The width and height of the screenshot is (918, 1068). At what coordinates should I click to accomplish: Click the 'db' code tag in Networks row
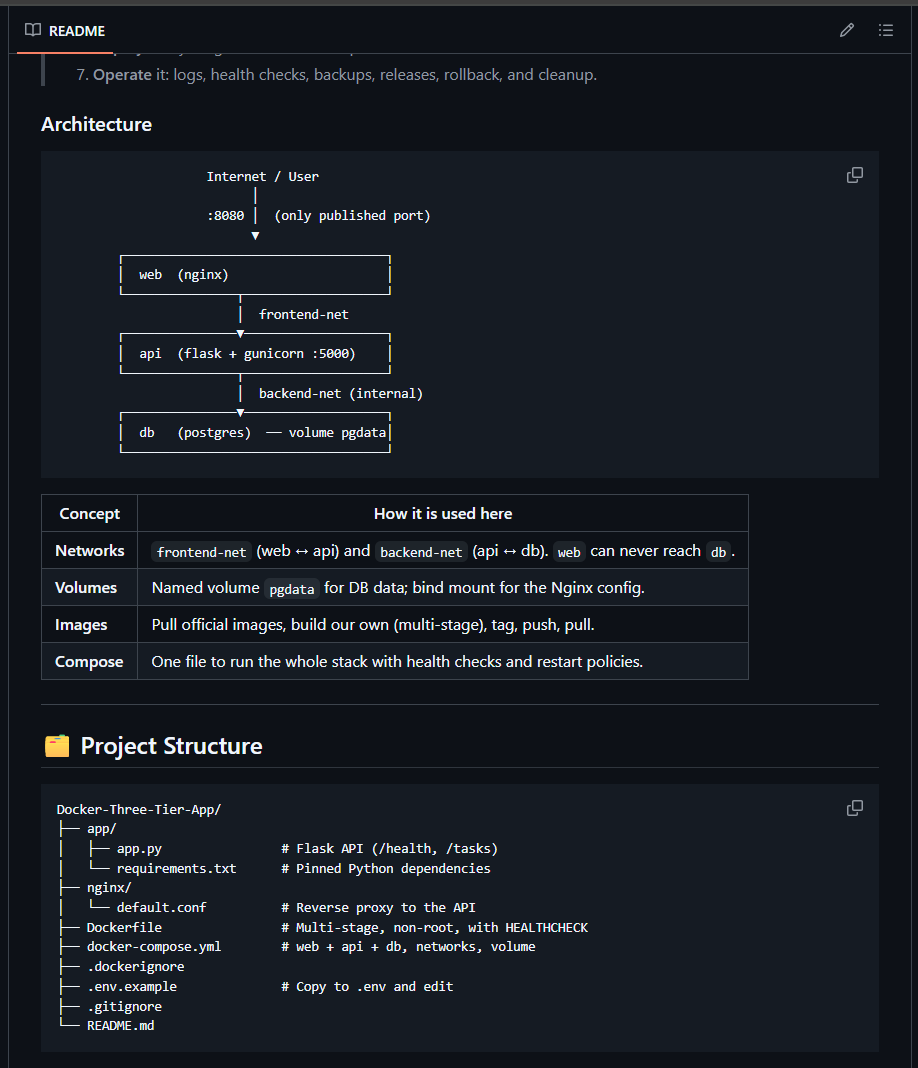[x=718, y=552]
